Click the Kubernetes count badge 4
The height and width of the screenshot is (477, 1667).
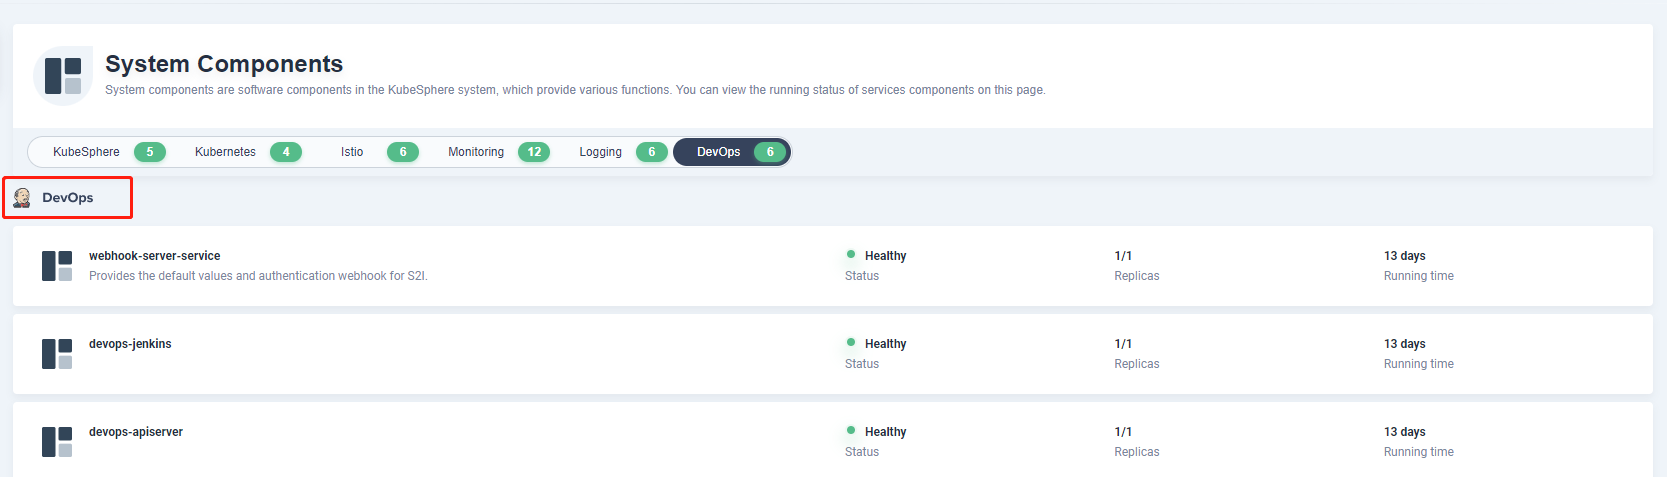pos(286,152)
